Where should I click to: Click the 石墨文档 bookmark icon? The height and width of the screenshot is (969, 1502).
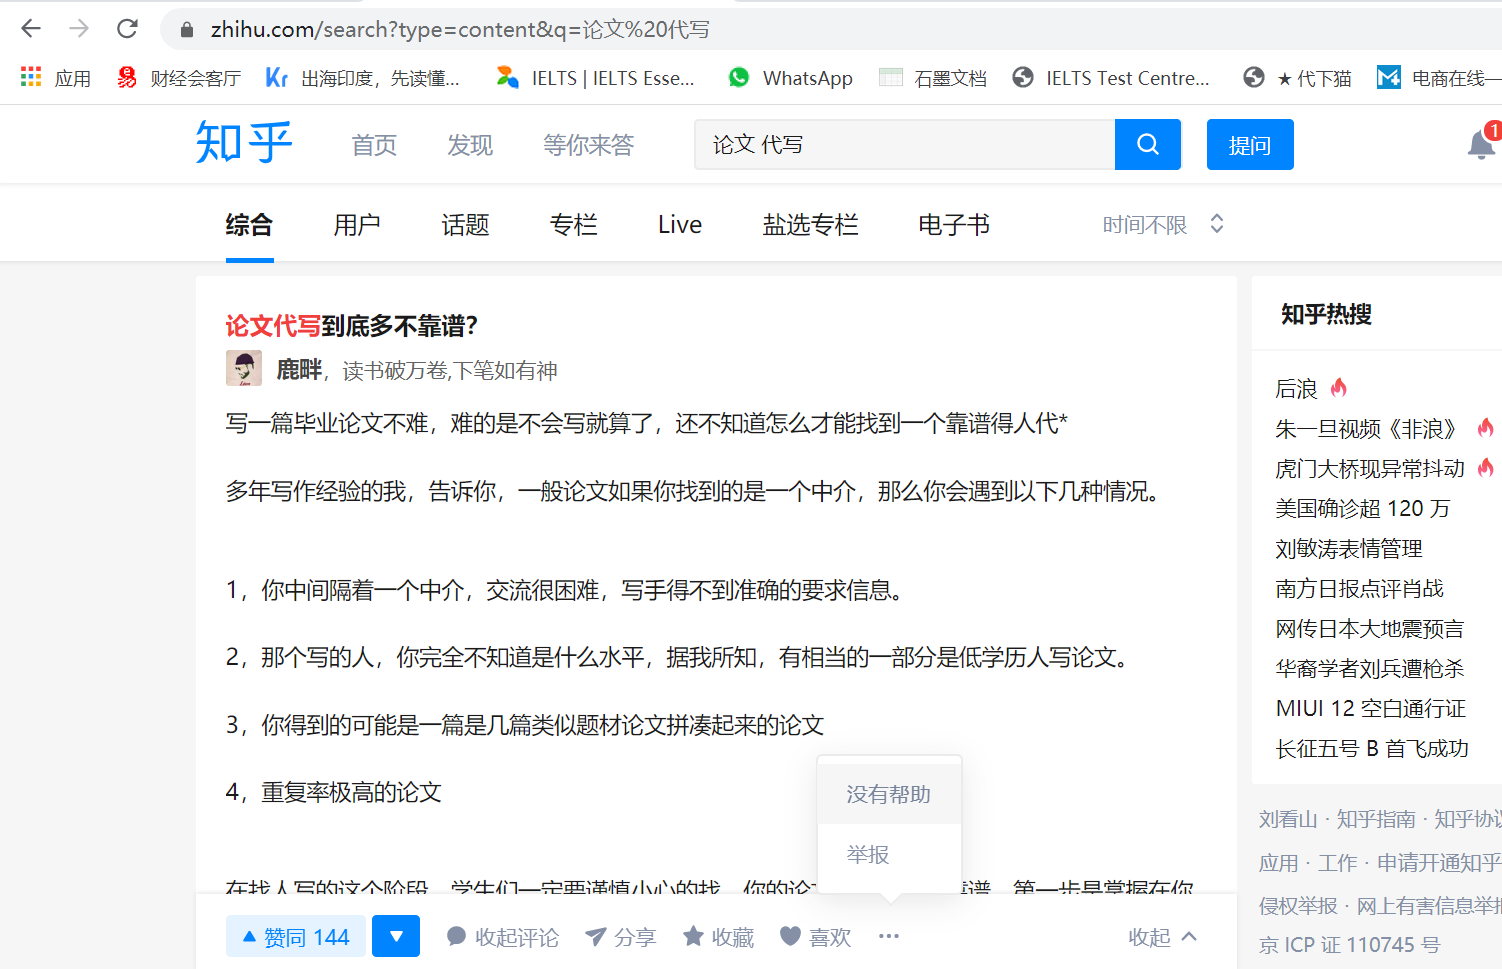888,77
